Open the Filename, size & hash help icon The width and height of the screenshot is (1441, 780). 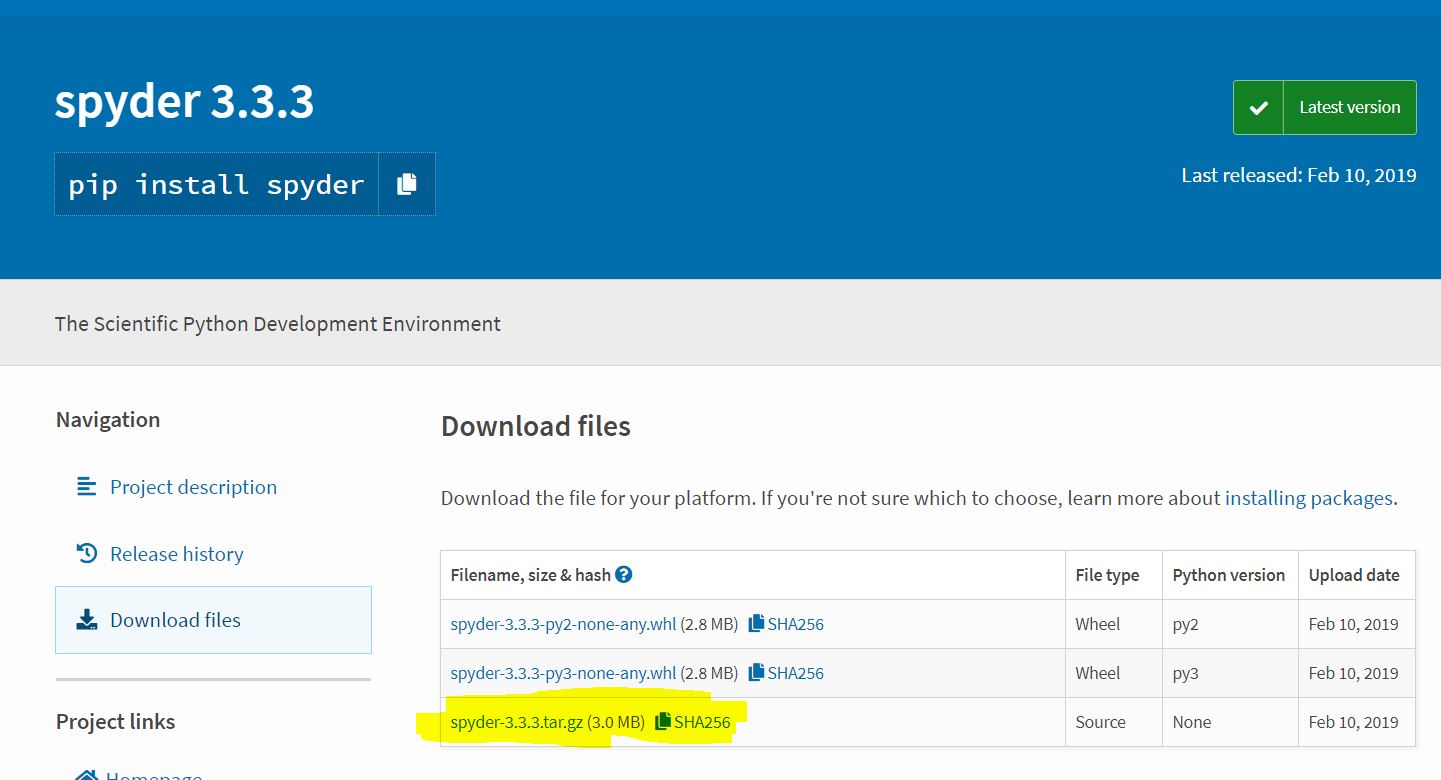pos(624,575)
